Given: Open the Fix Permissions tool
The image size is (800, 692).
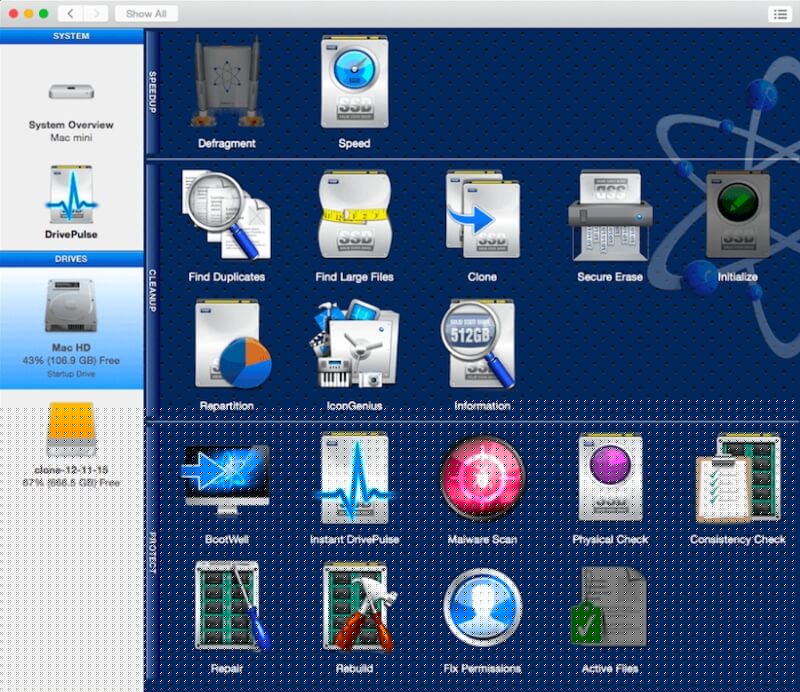Looking at the screenshot, I should coord(483,608).
